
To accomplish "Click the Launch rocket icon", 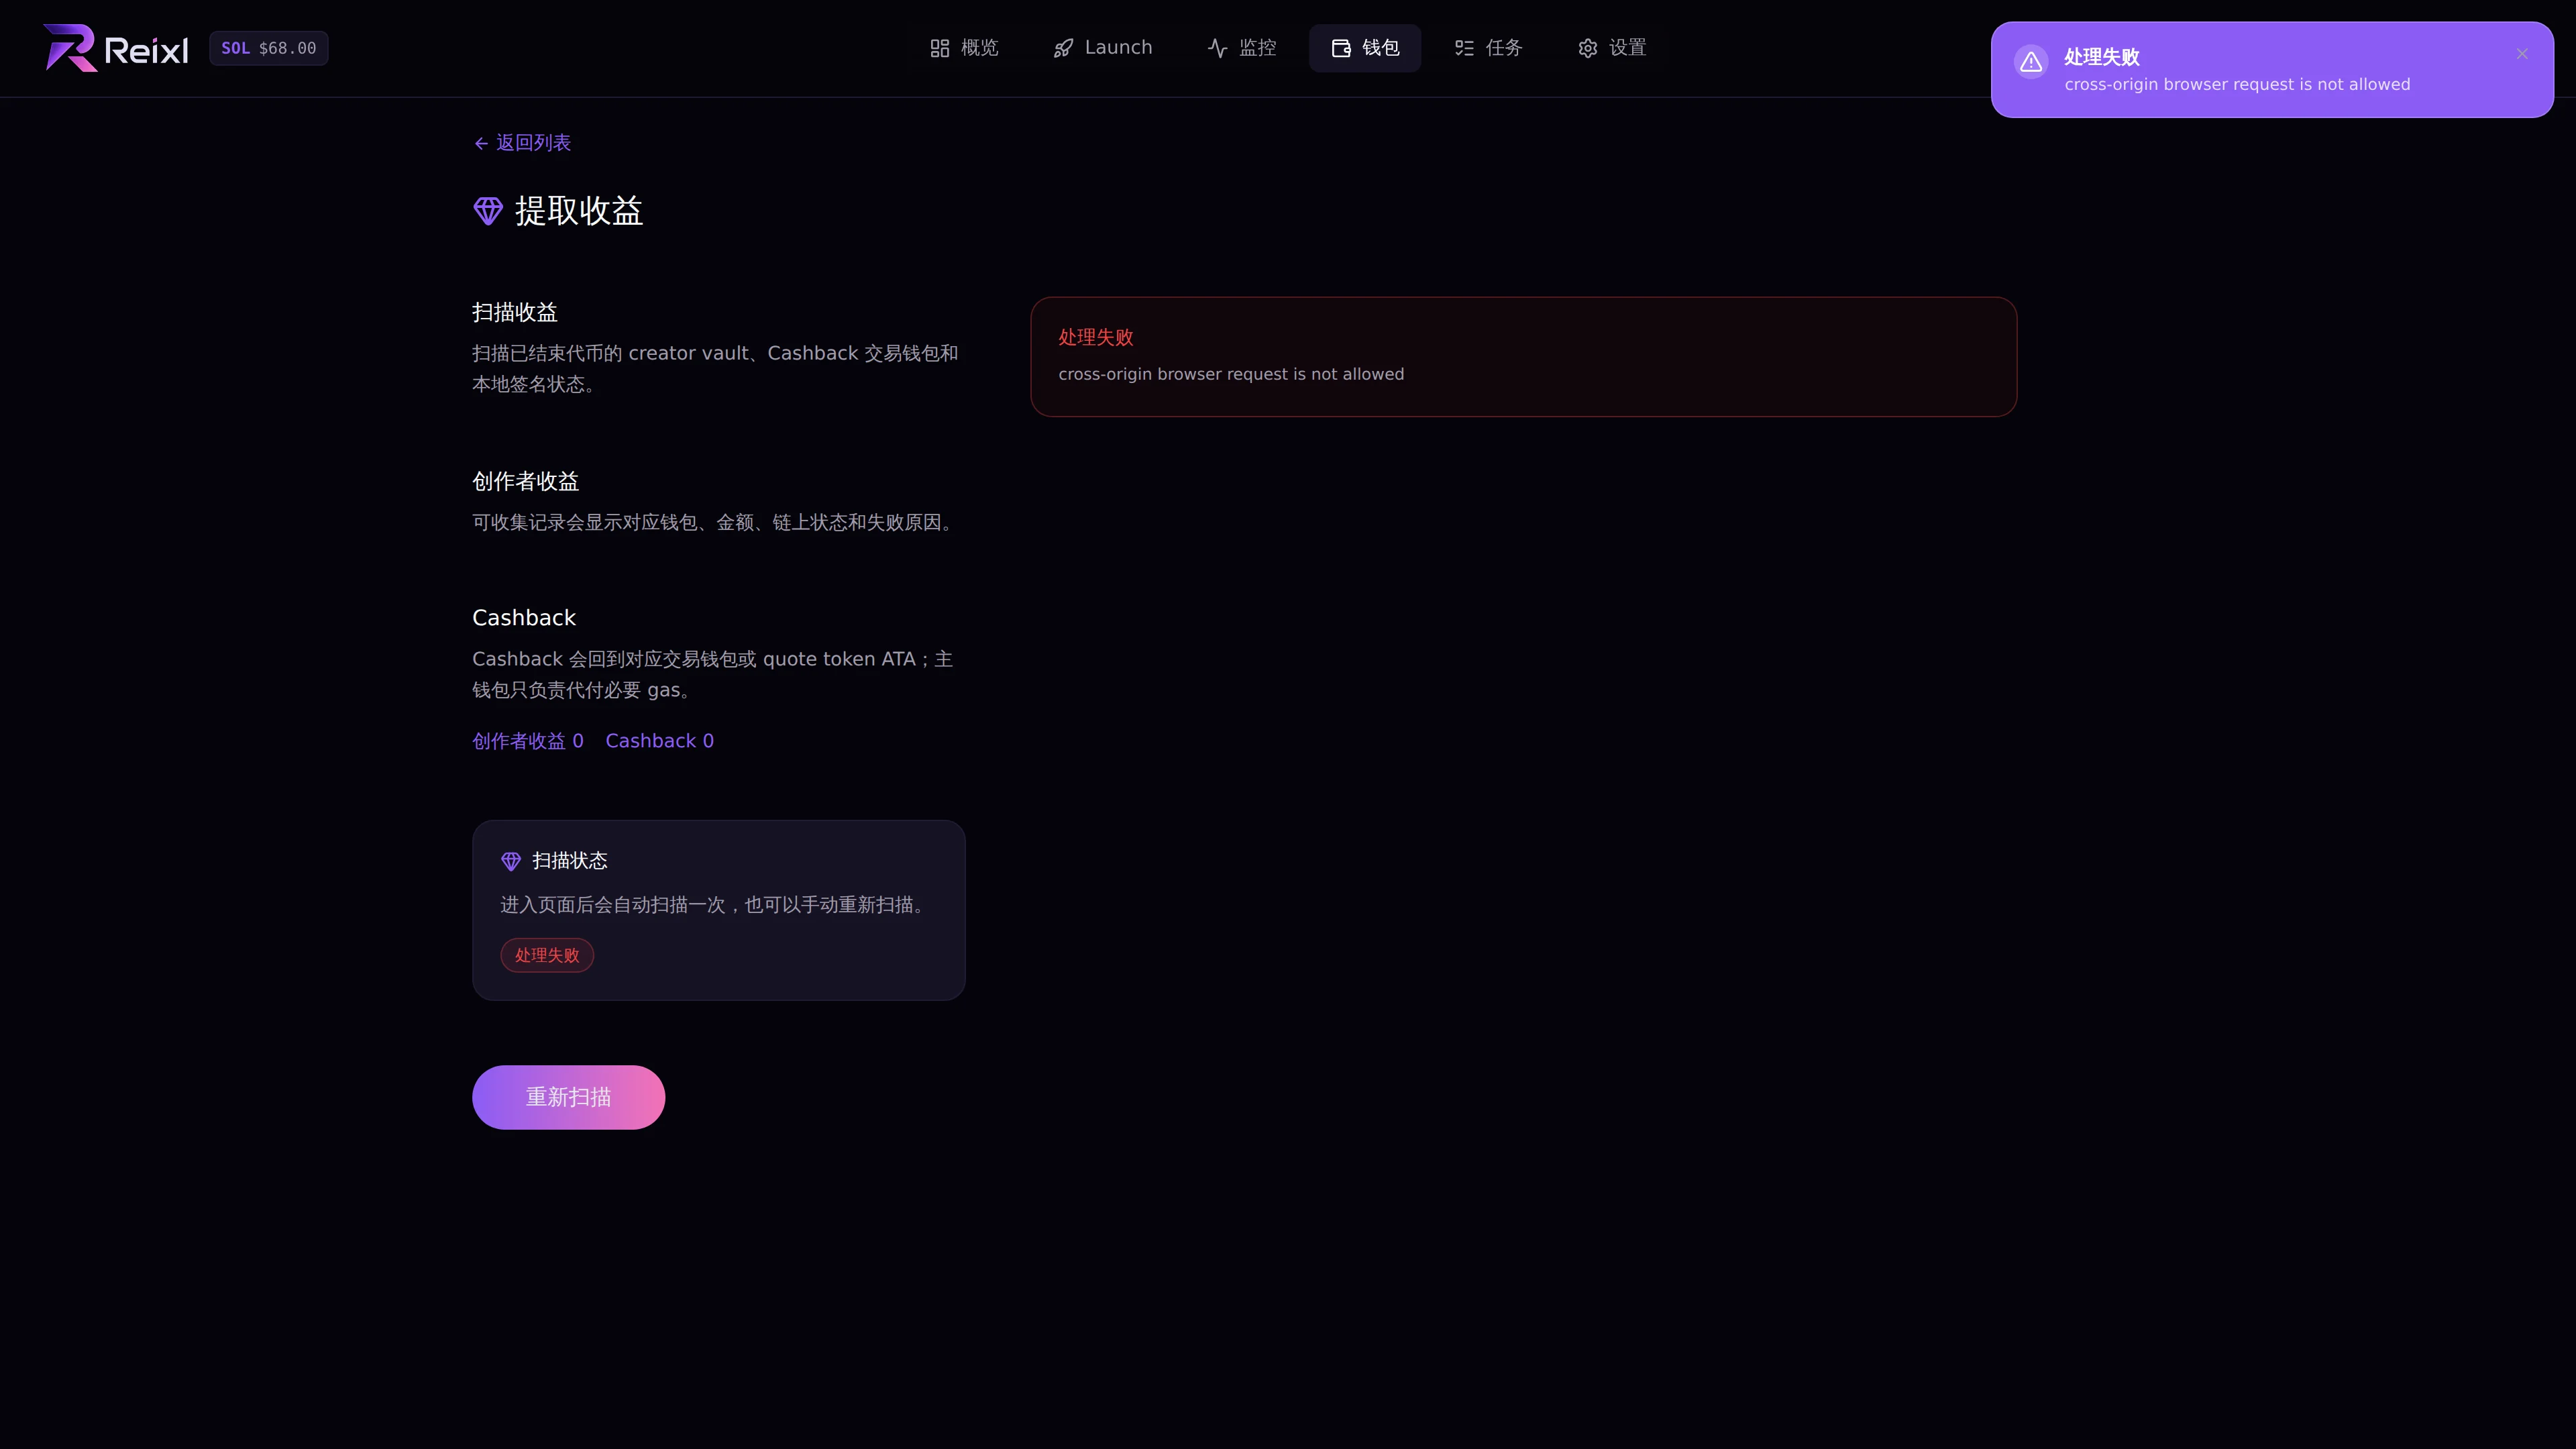I will 1063,48.
